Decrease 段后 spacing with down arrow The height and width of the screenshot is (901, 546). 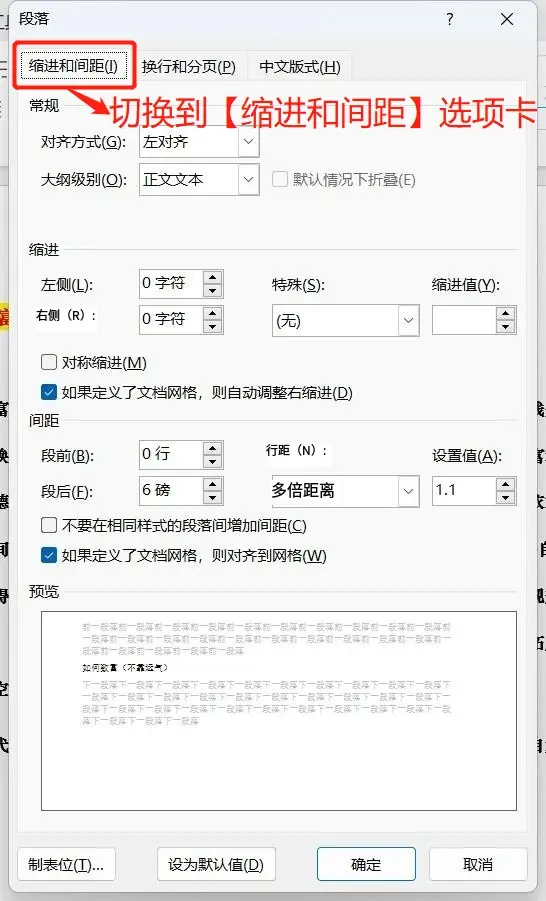[213, 497]
